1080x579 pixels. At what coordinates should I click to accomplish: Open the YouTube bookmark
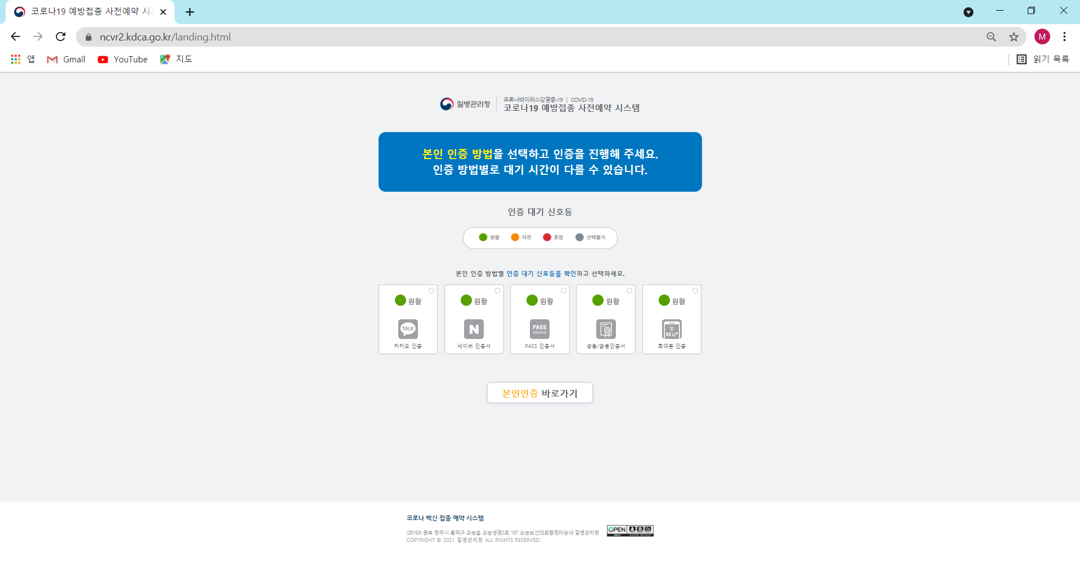coord(123,59)
